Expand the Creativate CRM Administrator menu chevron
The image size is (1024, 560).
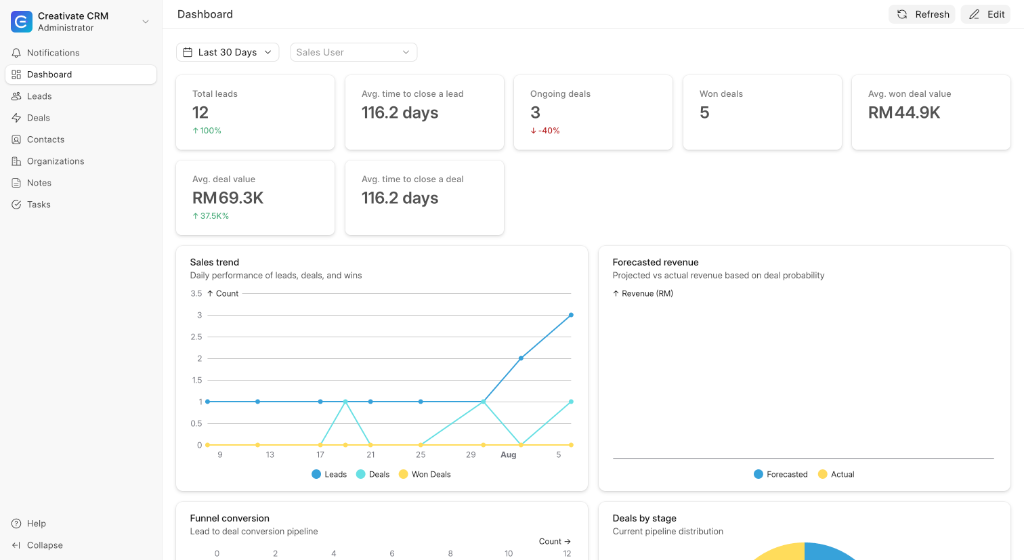146,22
